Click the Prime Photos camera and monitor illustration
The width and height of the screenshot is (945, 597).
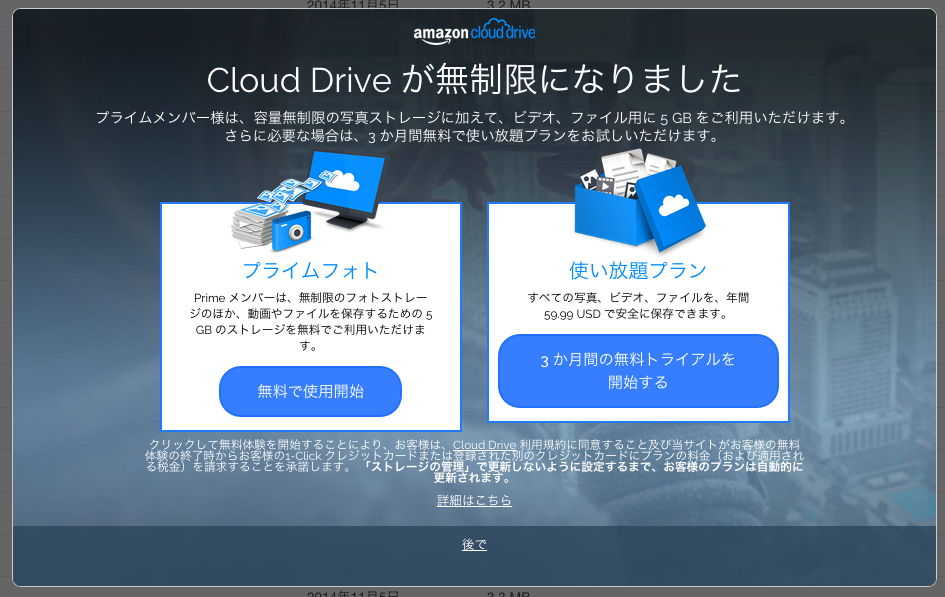pos(309,201)
